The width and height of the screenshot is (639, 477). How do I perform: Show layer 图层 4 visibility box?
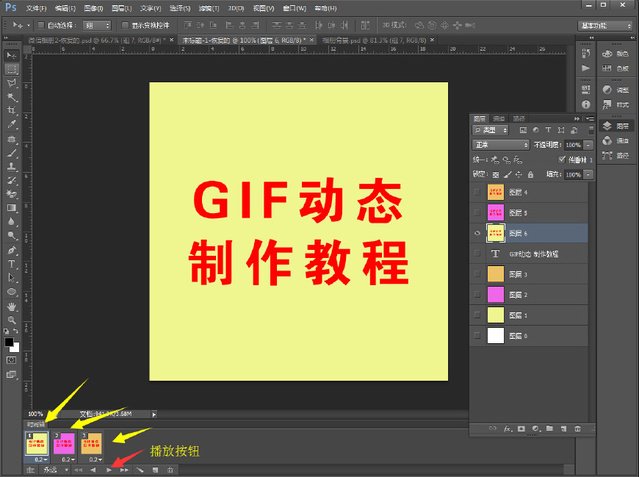click(477, 192)
